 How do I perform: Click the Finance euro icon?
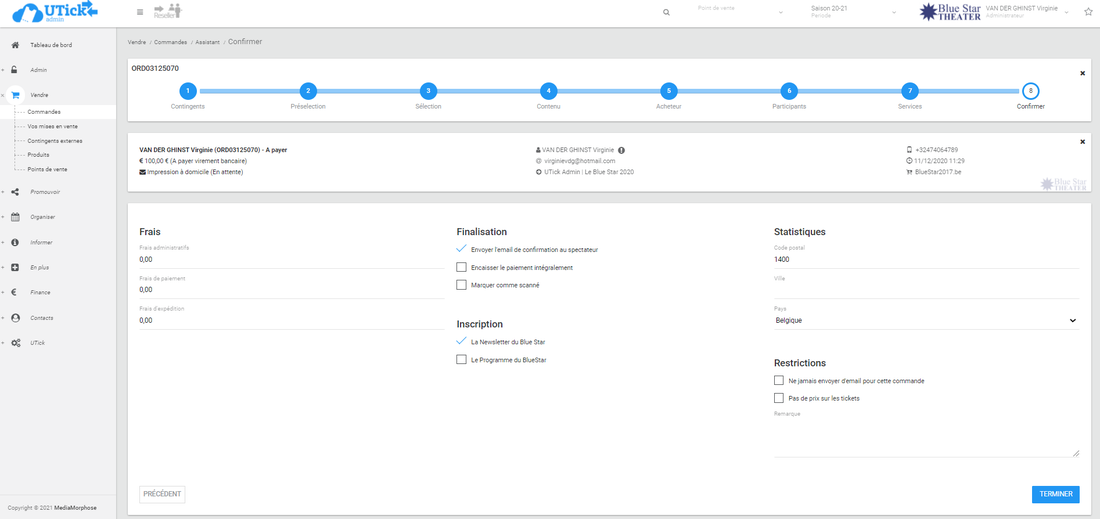(15, 292)
